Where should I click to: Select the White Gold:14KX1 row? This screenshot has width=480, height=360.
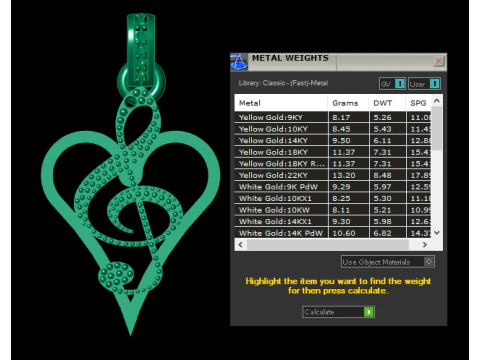(333, 222)
